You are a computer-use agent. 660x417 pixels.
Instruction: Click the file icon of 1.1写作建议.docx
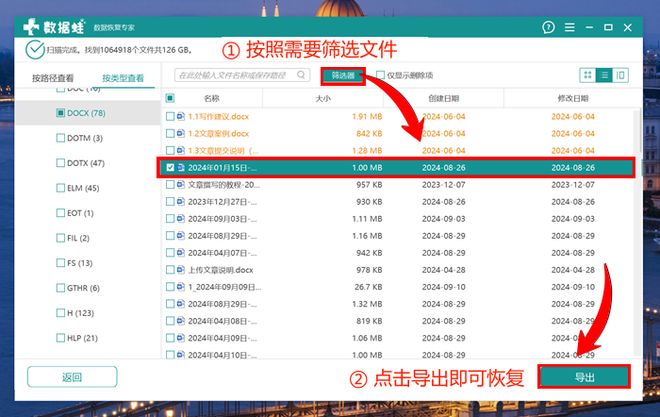[x=181, y=116]
